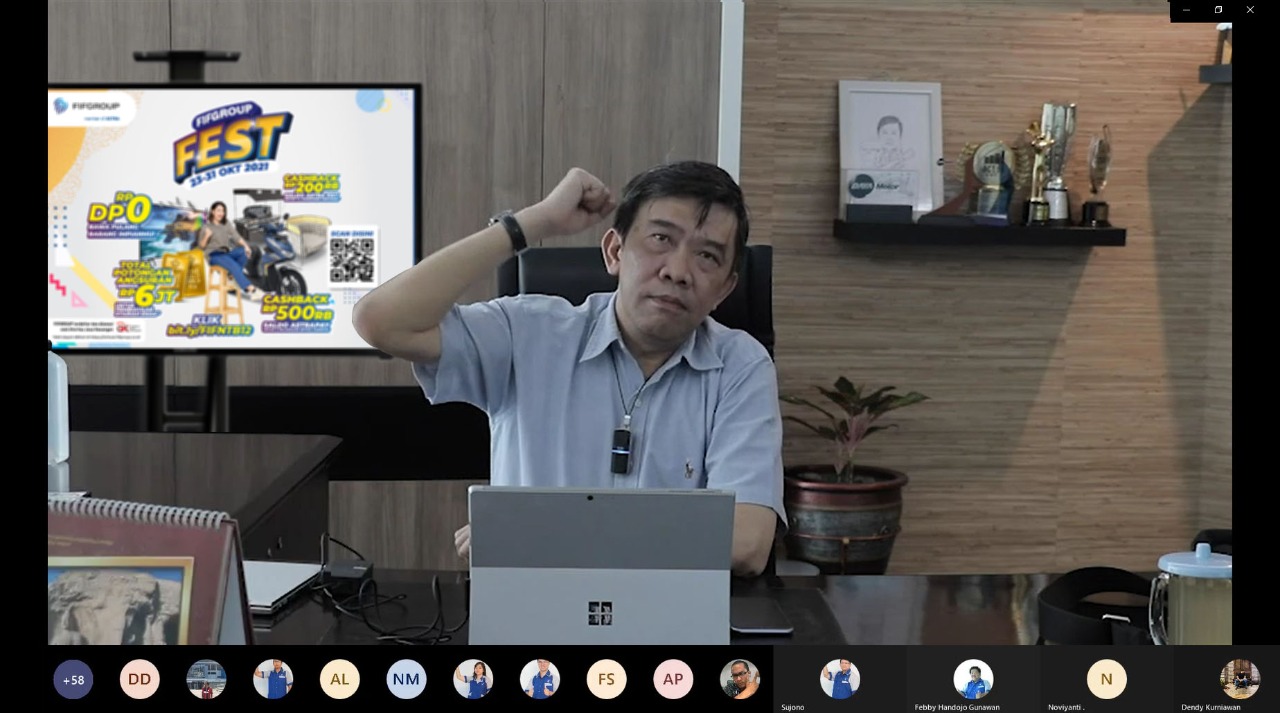The image size is (1280, 713).
Task: Click the woman-in-blue participant avatar
Action: (473, 679)
